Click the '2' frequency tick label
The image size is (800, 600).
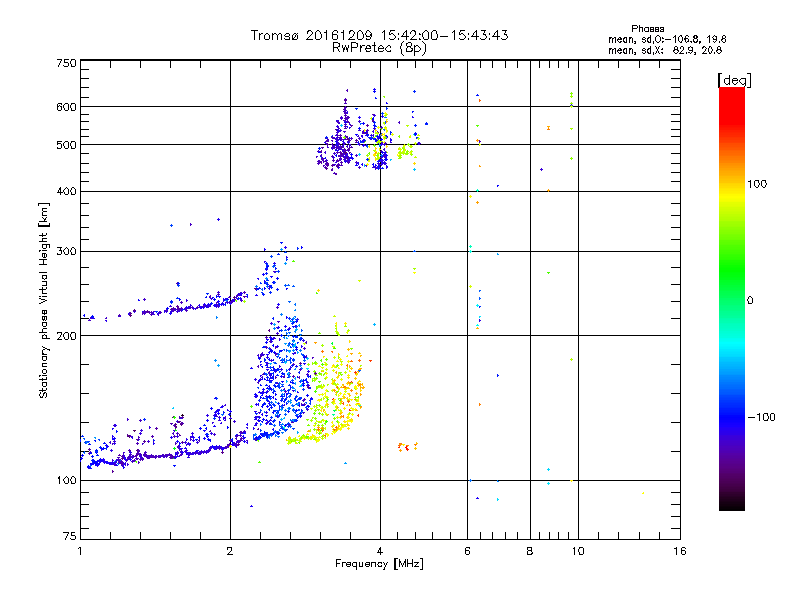pyautogui.click(x=230, y=551)
